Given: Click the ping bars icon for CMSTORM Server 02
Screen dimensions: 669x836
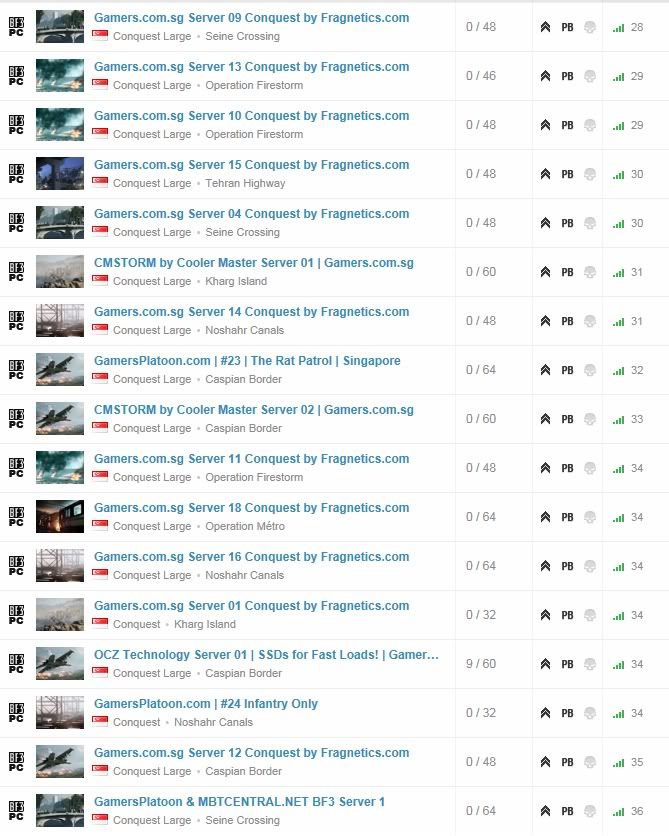Looking at the screenshot, I should 619,419.
